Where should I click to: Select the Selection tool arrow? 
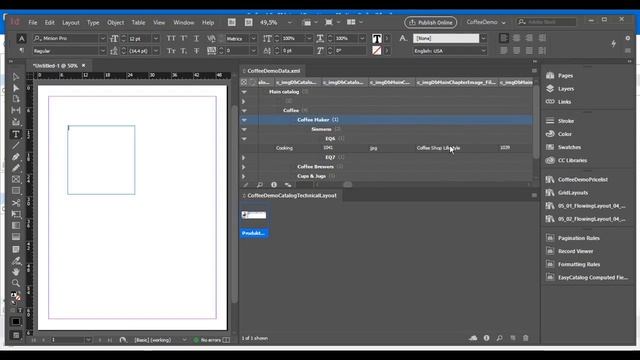pyautogui.click(x=16, y=76)
